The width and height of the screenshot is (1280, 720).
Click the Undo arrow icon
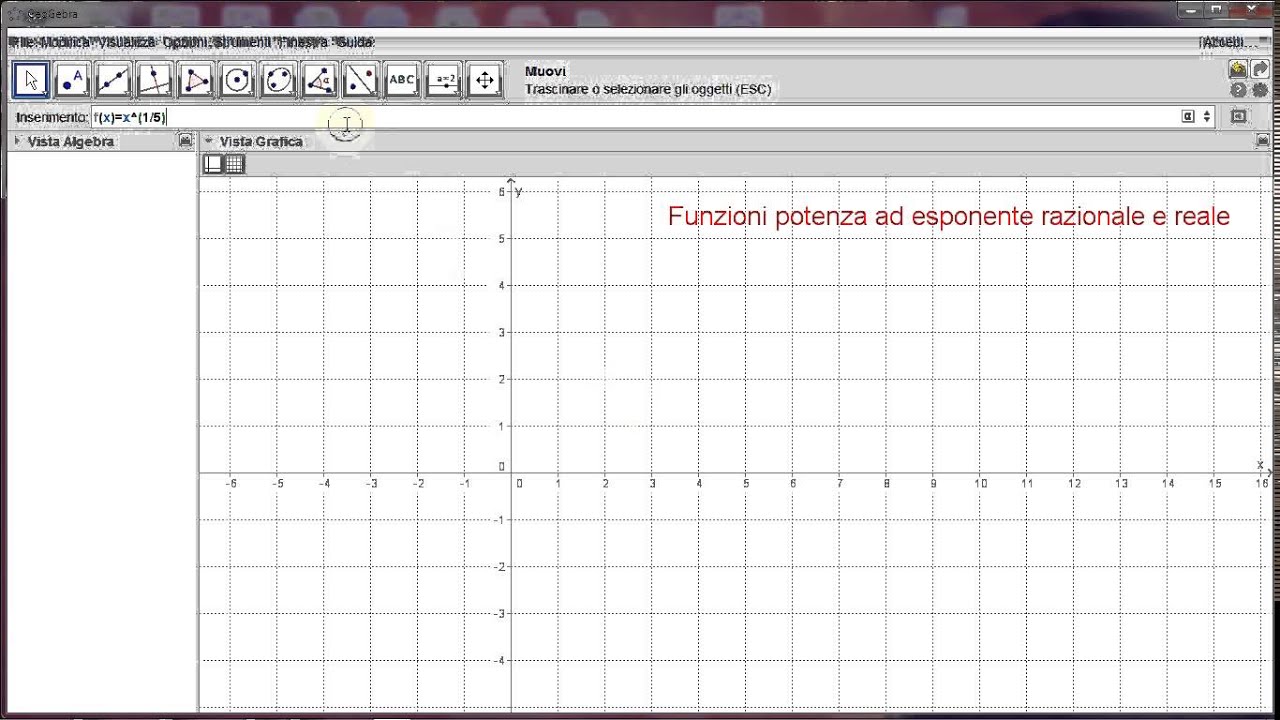(x=1238, y=70)
